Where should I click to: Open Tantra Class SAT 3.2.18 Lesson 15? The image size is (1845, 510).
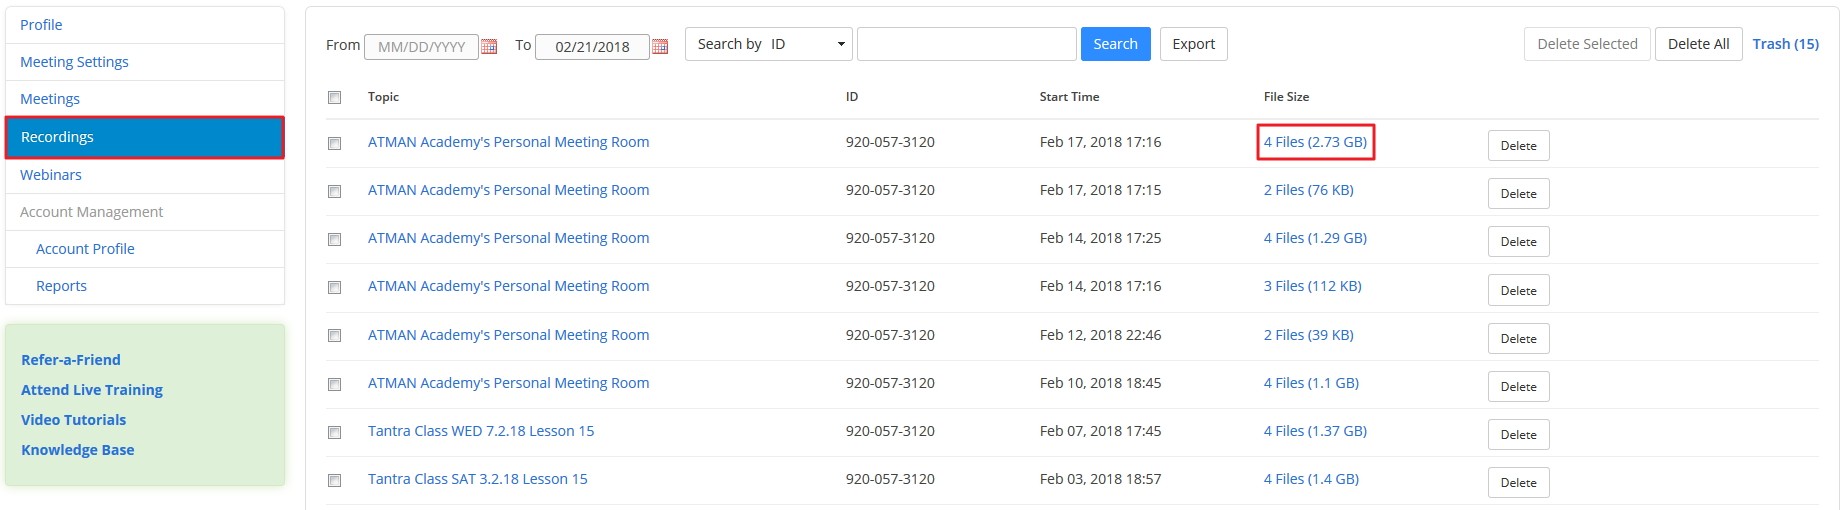click(477, 479)
